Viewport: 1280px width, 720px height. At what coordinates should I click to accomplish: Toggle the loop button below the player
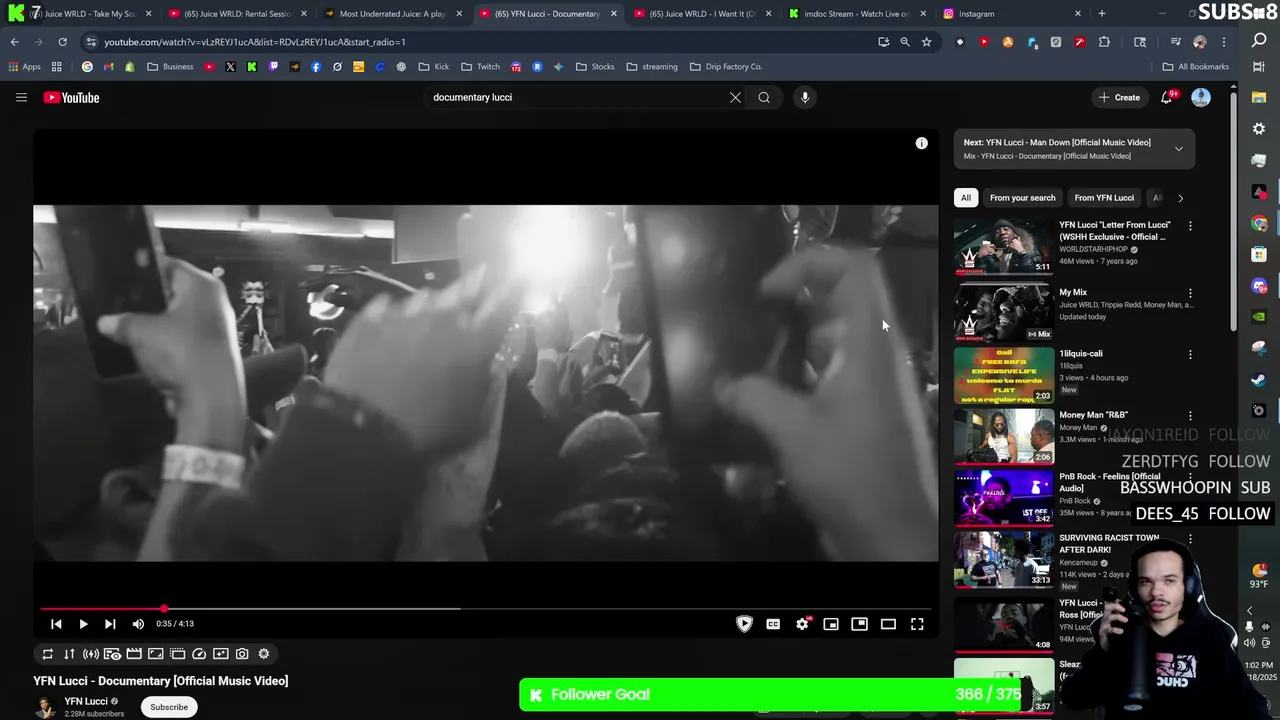point(47,654)
